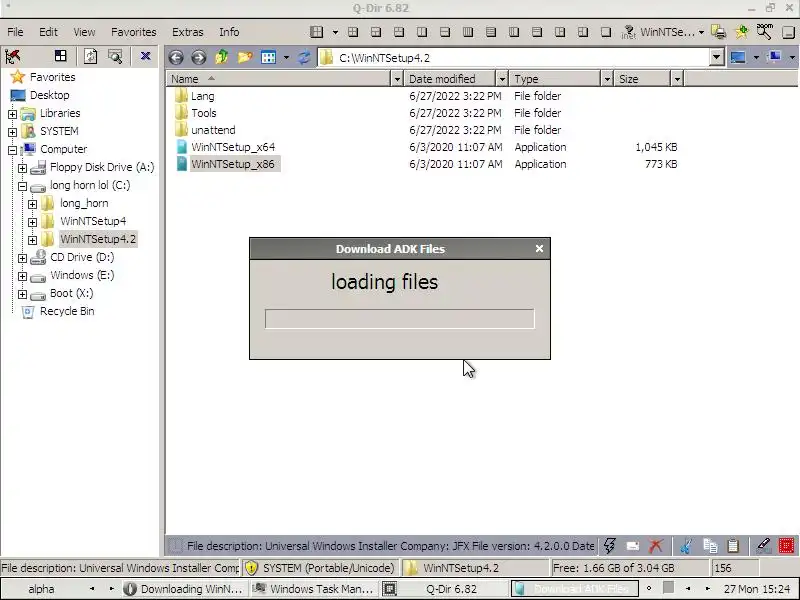Collapse the long horn lol (C:) drive node
This screenshot has width=800, height=600.
[22, 186]
